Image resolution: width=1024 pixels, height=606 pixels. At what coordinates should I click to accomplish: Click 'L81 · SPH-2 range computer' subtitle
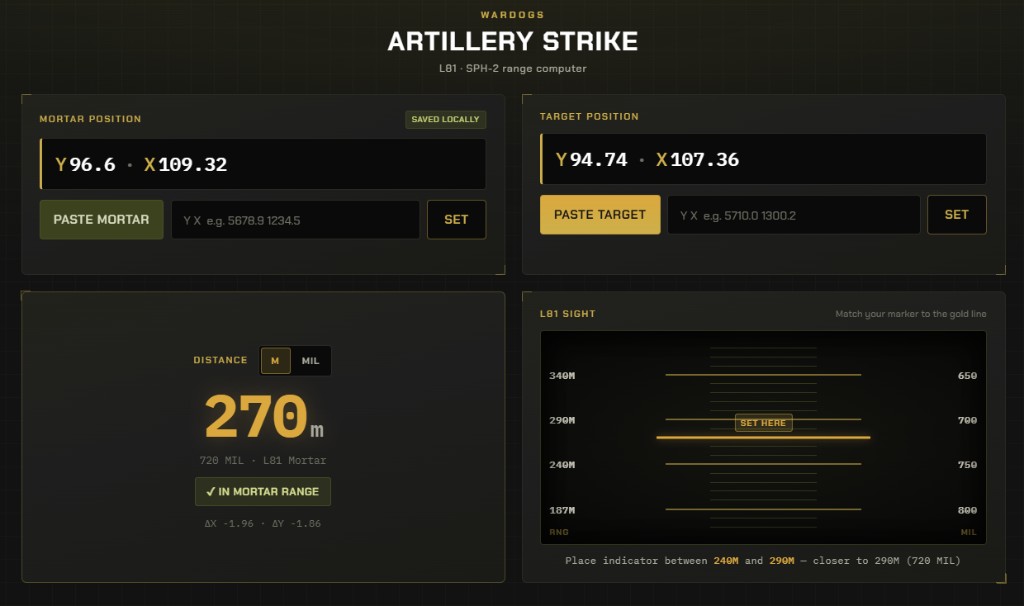(513, 69)
